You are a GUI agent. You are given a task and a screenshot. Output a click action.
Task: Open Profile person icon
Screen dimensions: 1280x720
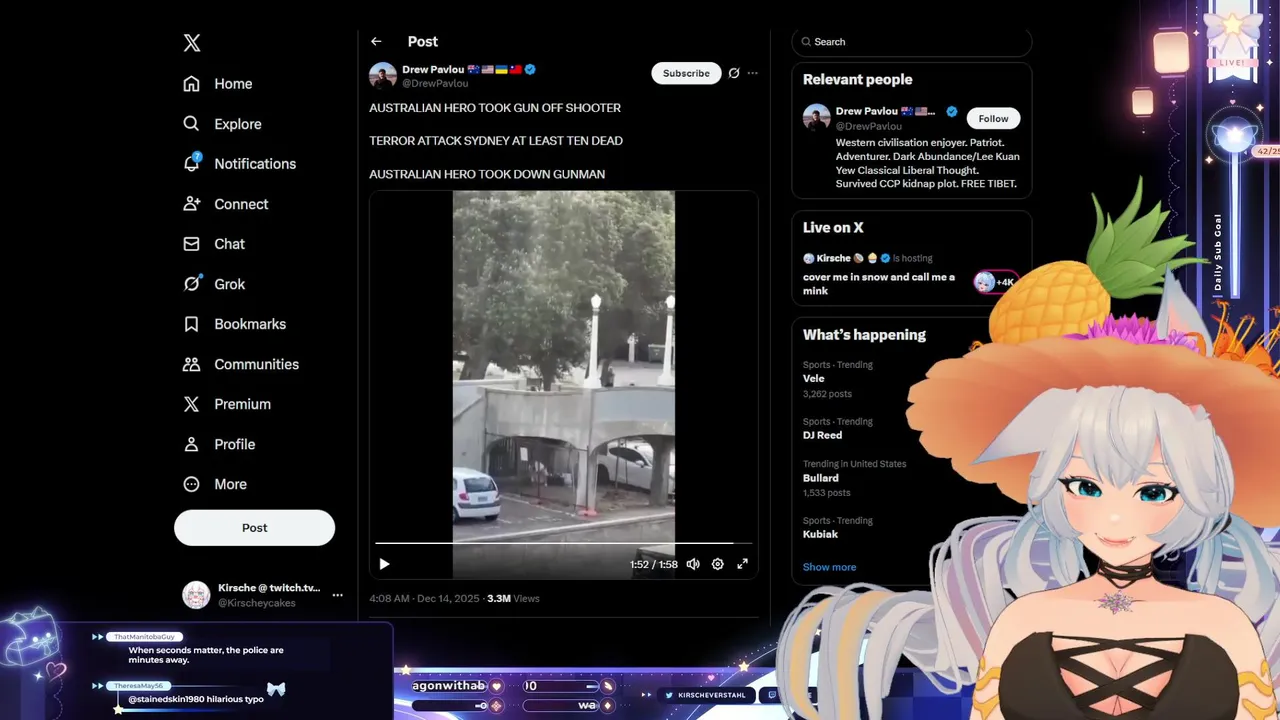click(x=192, y=444)
